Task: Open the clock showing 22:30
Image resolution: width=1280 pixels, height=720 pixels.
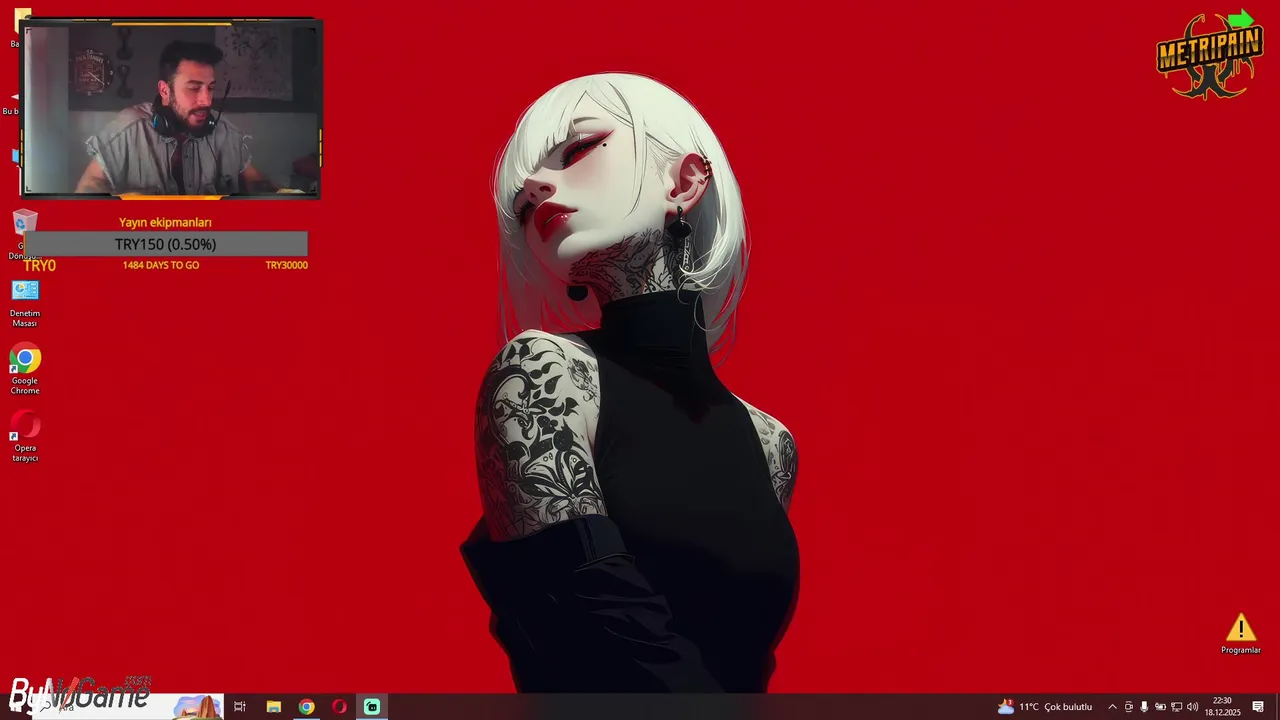Action: [1222, 707]
